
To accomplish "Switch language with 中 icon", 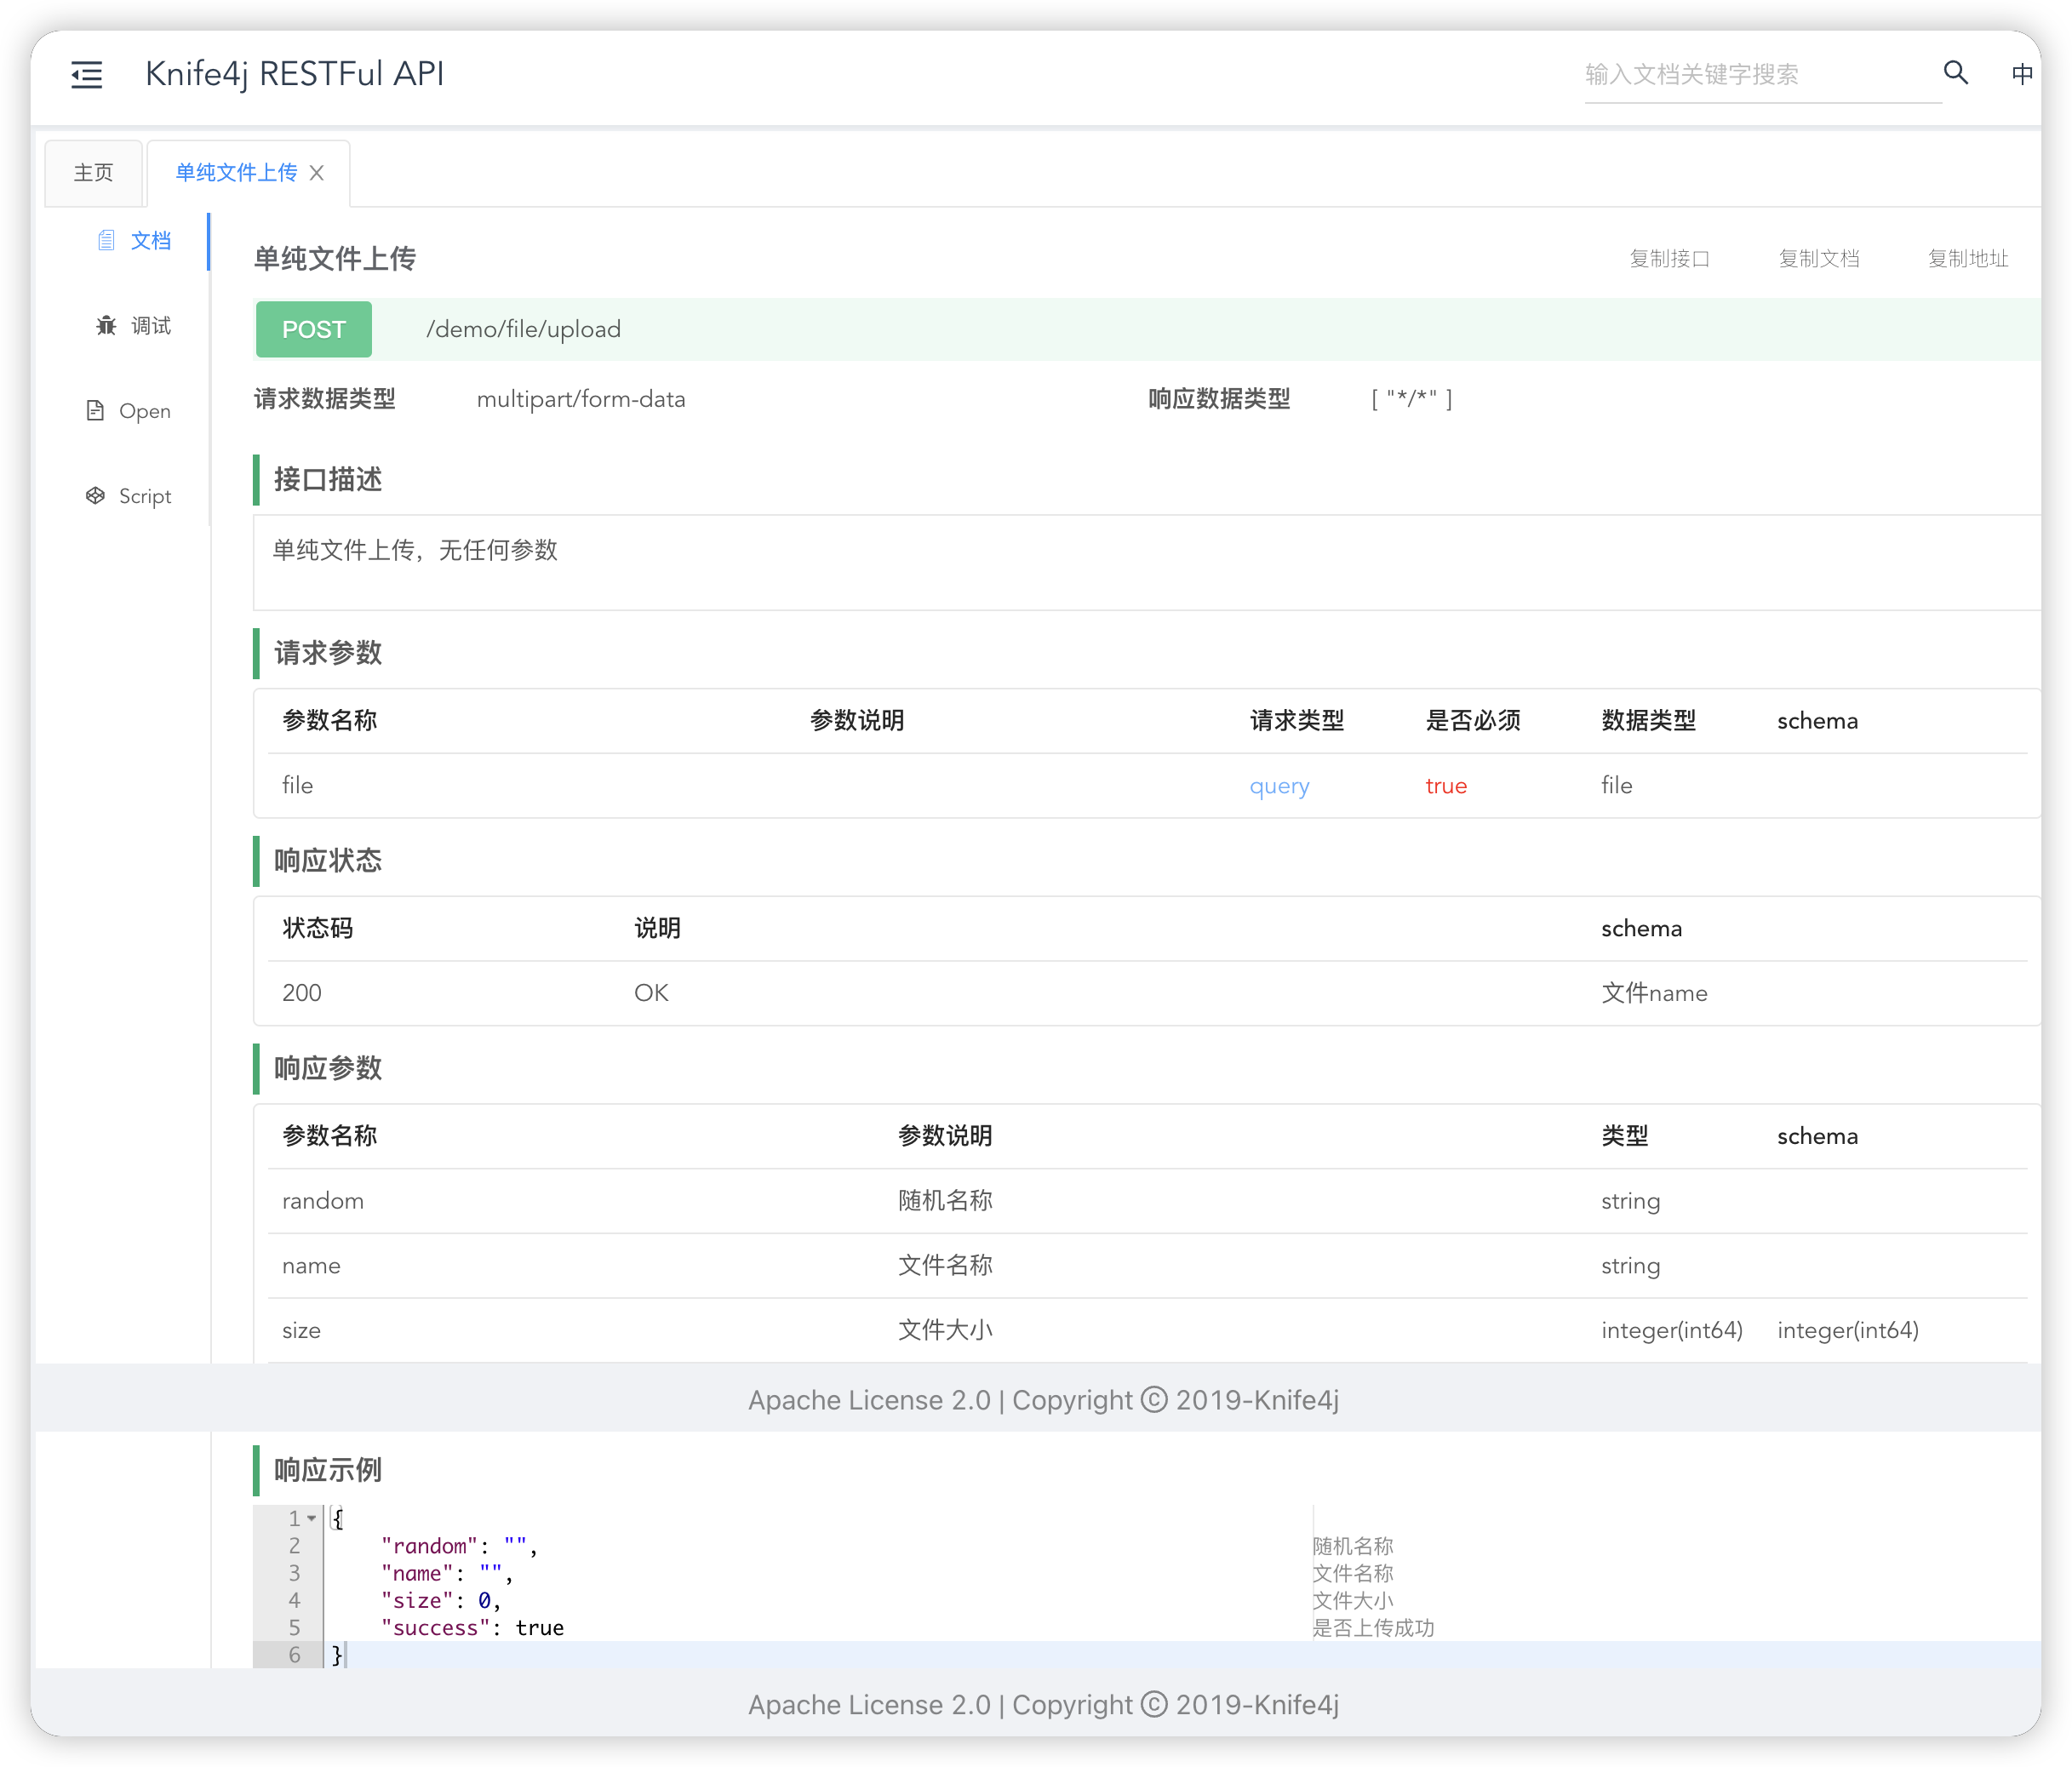I will (x=2021, y=74).
